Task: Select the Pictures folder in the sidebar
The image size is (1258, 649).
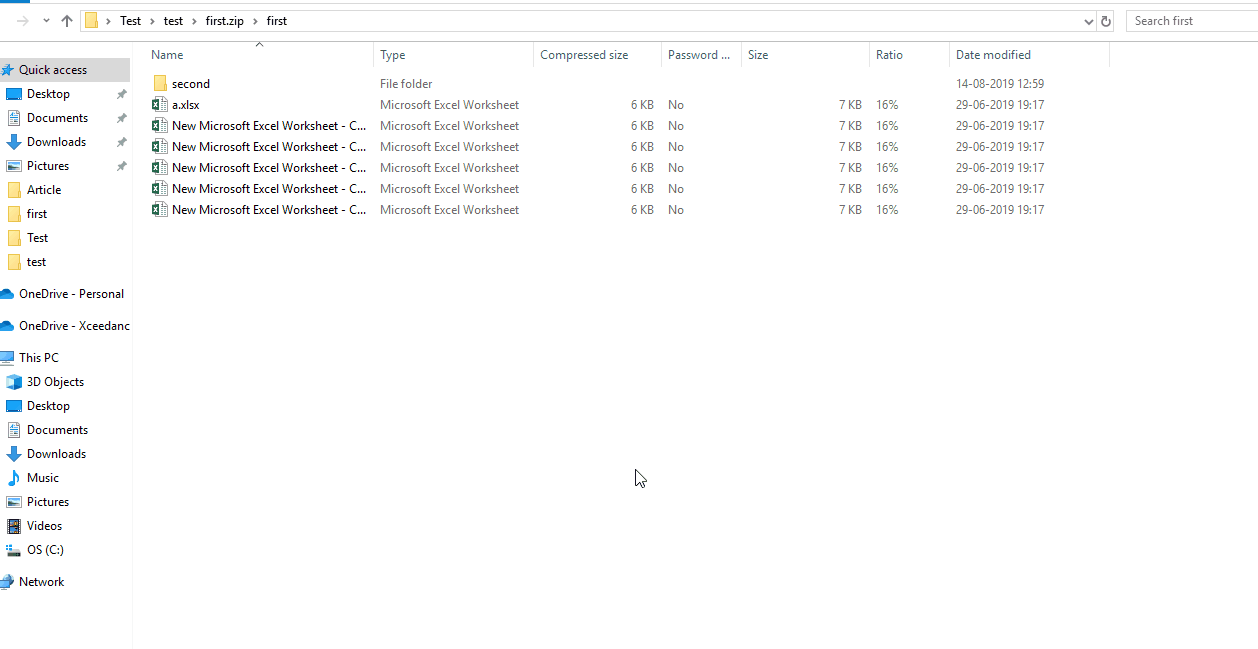Action: click(47, 165)
